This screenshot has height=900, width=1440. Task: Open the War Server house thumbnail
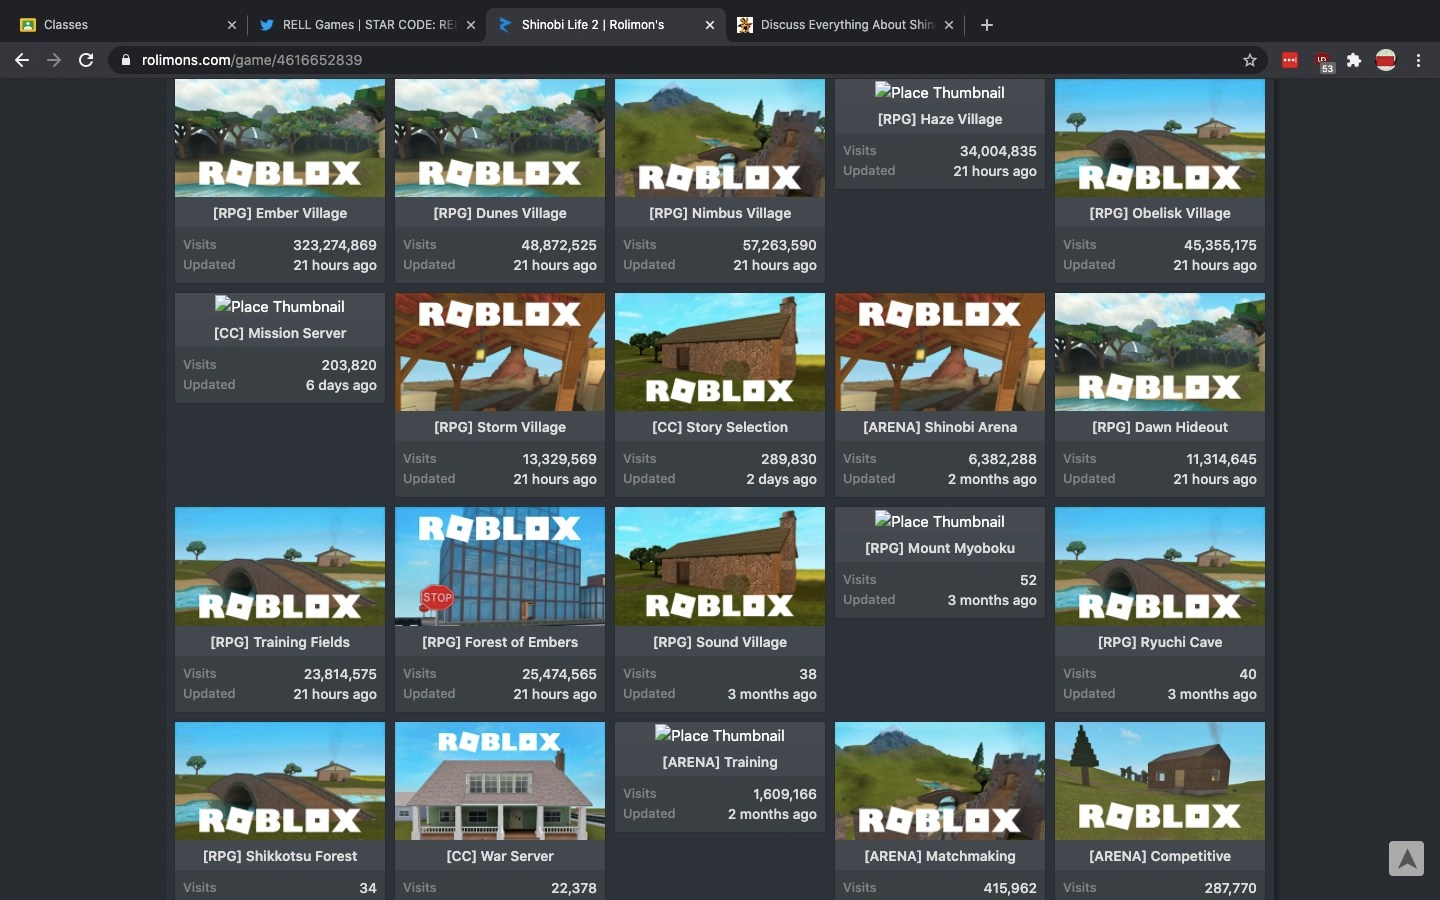(500, 781)
